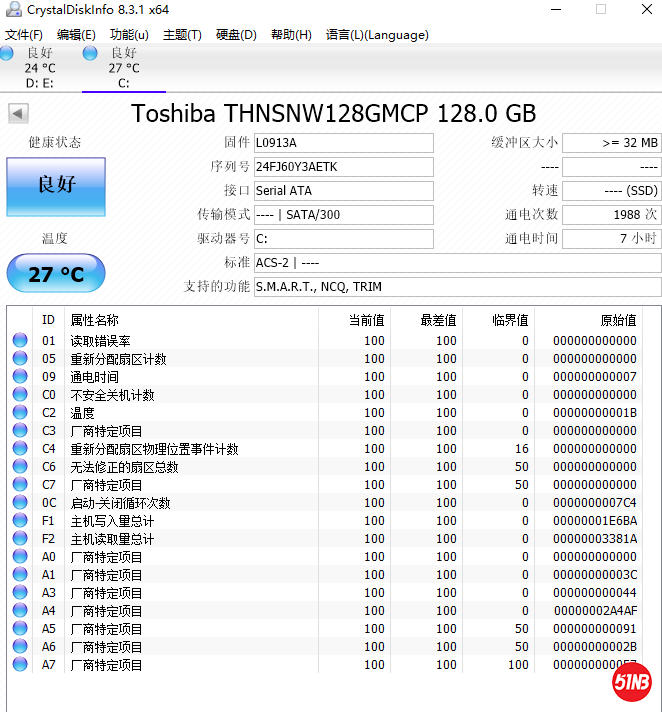
Task: Select the D: E: disk tab
Action: tap(40, 68)
